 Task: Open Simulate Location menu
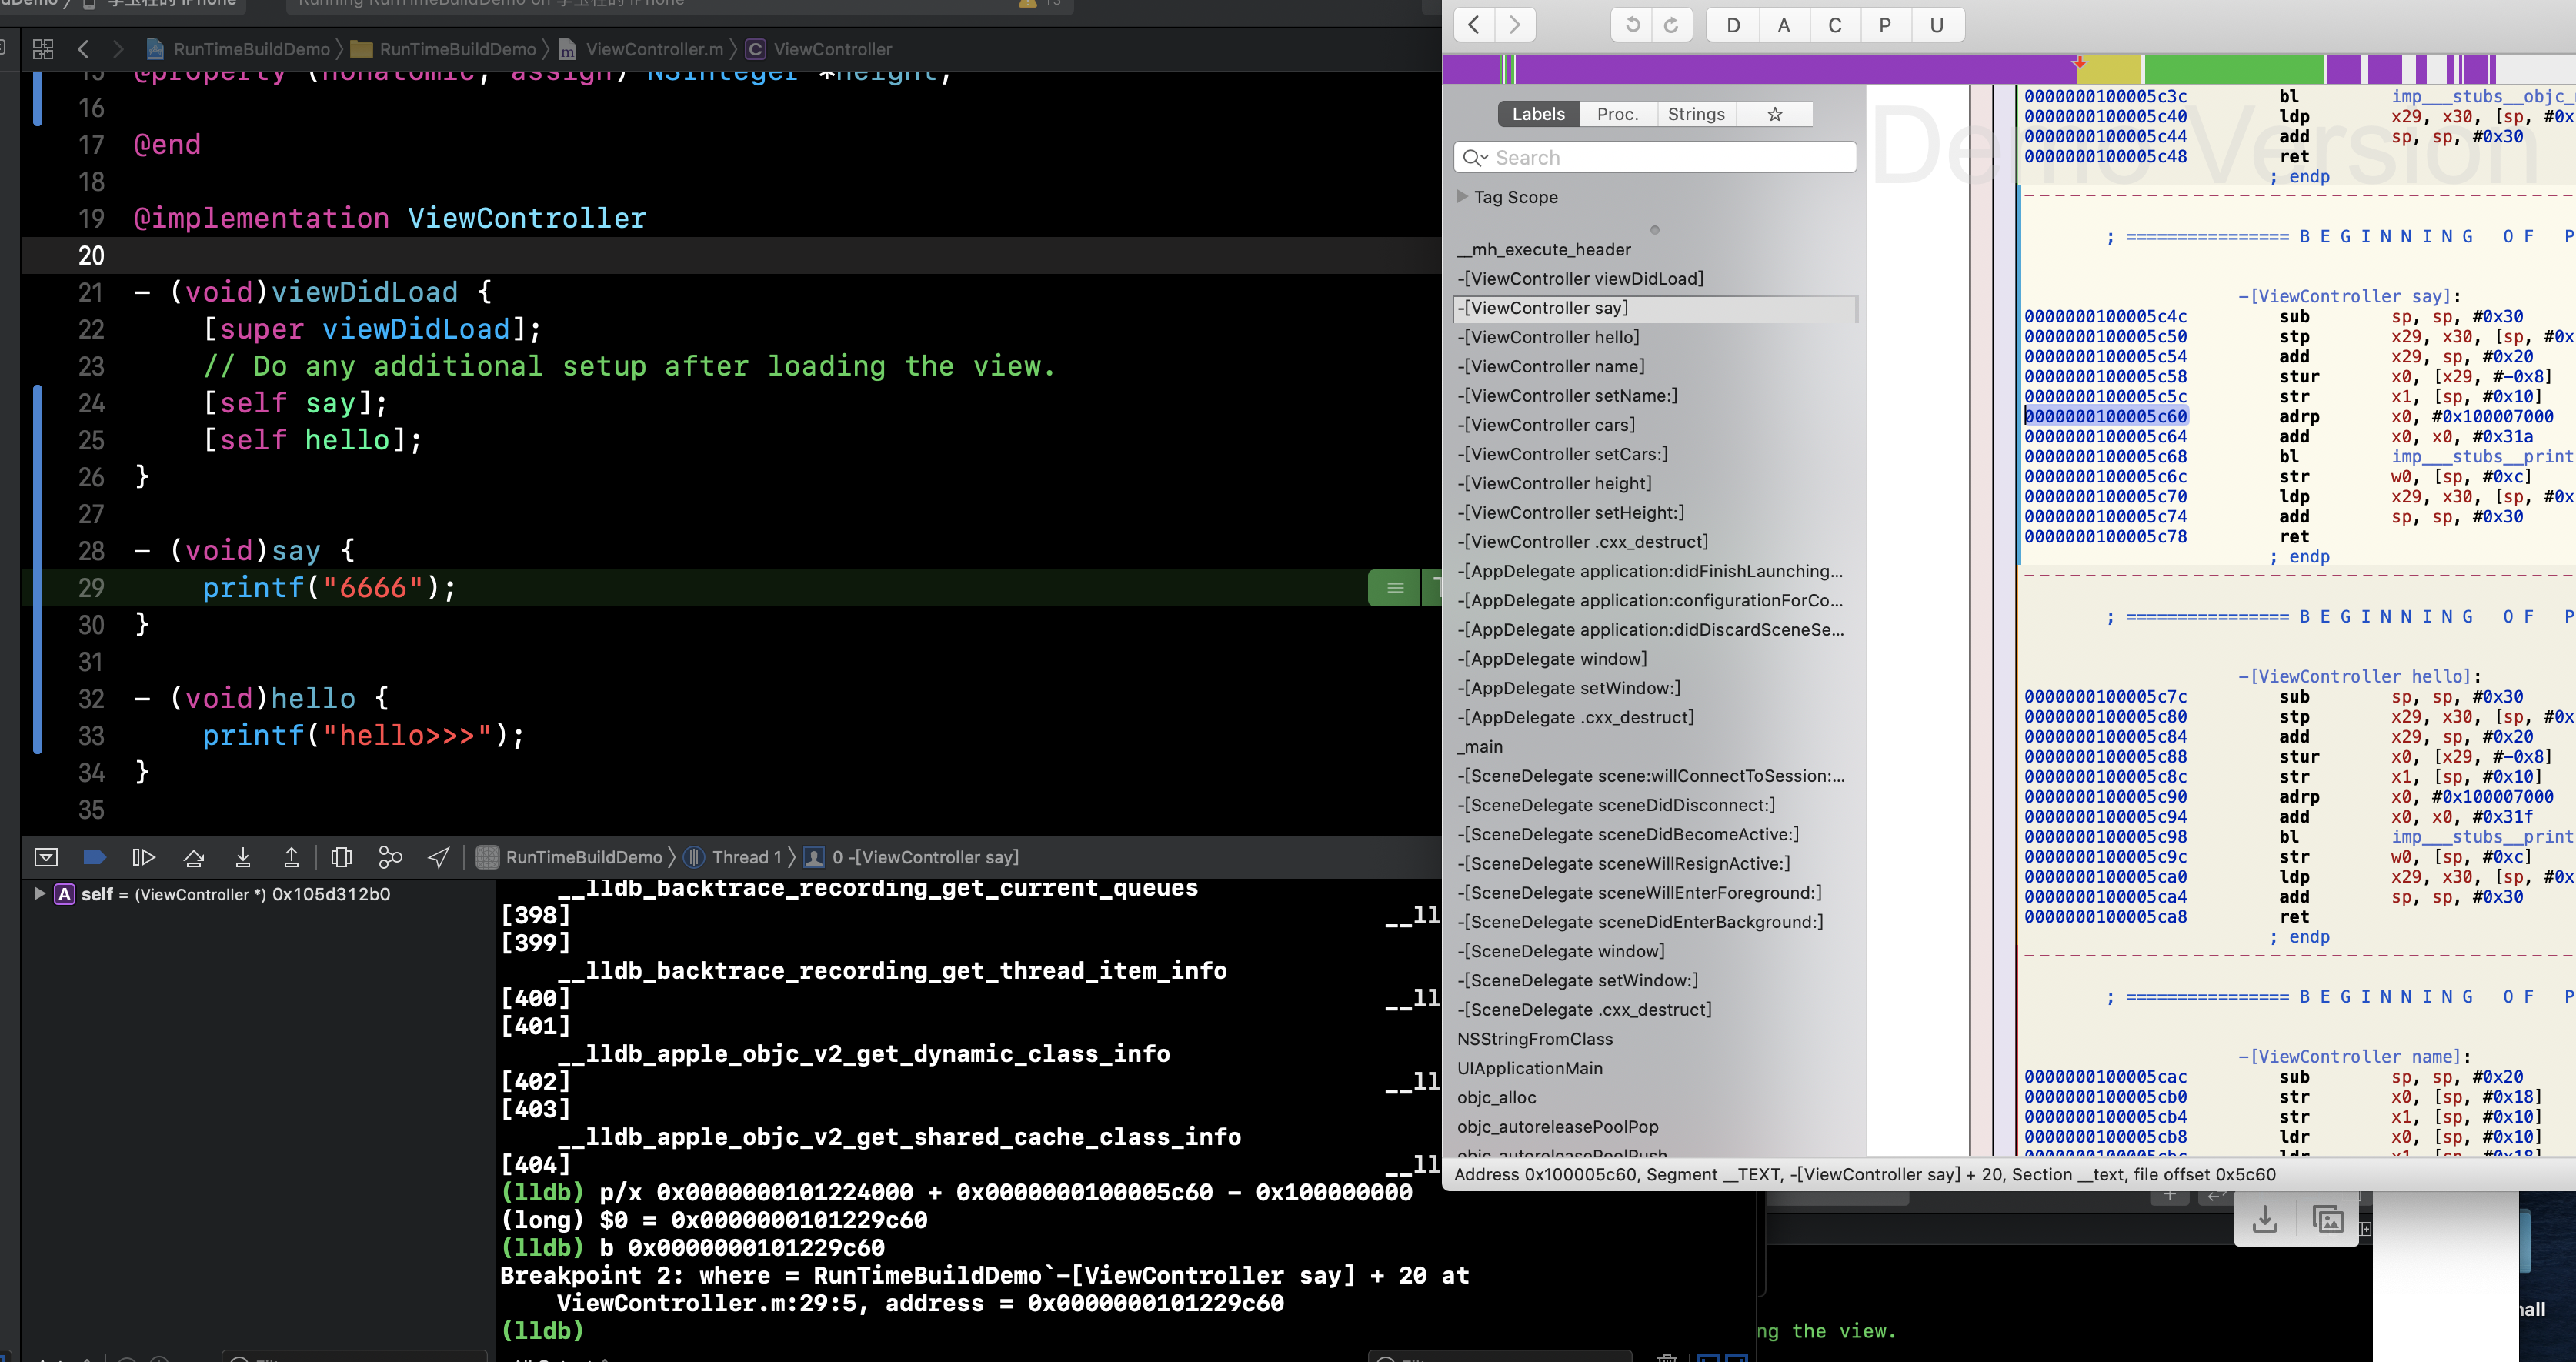(x=439, y=857)
